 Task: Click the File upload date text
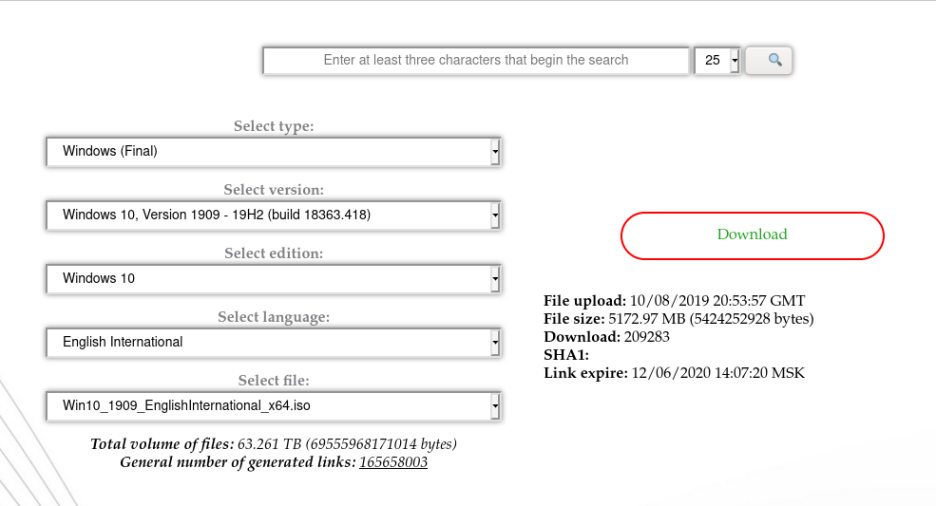(x=674, y=301)
